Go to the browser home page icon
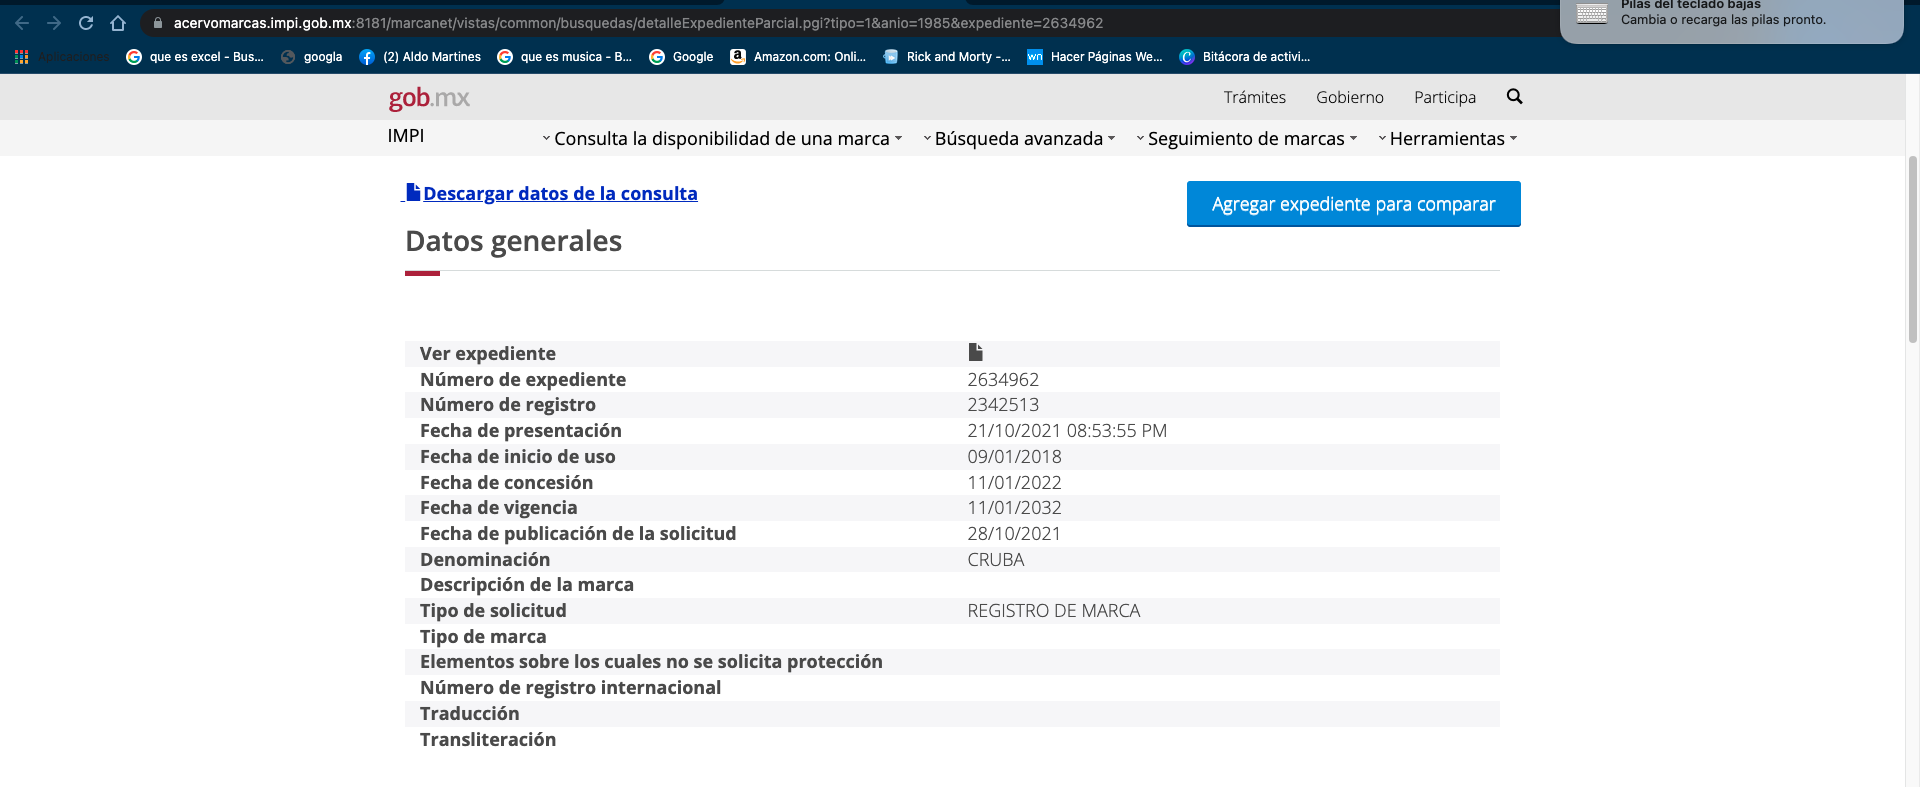Viewport: 1920px width, 787px height. [118, 23]
